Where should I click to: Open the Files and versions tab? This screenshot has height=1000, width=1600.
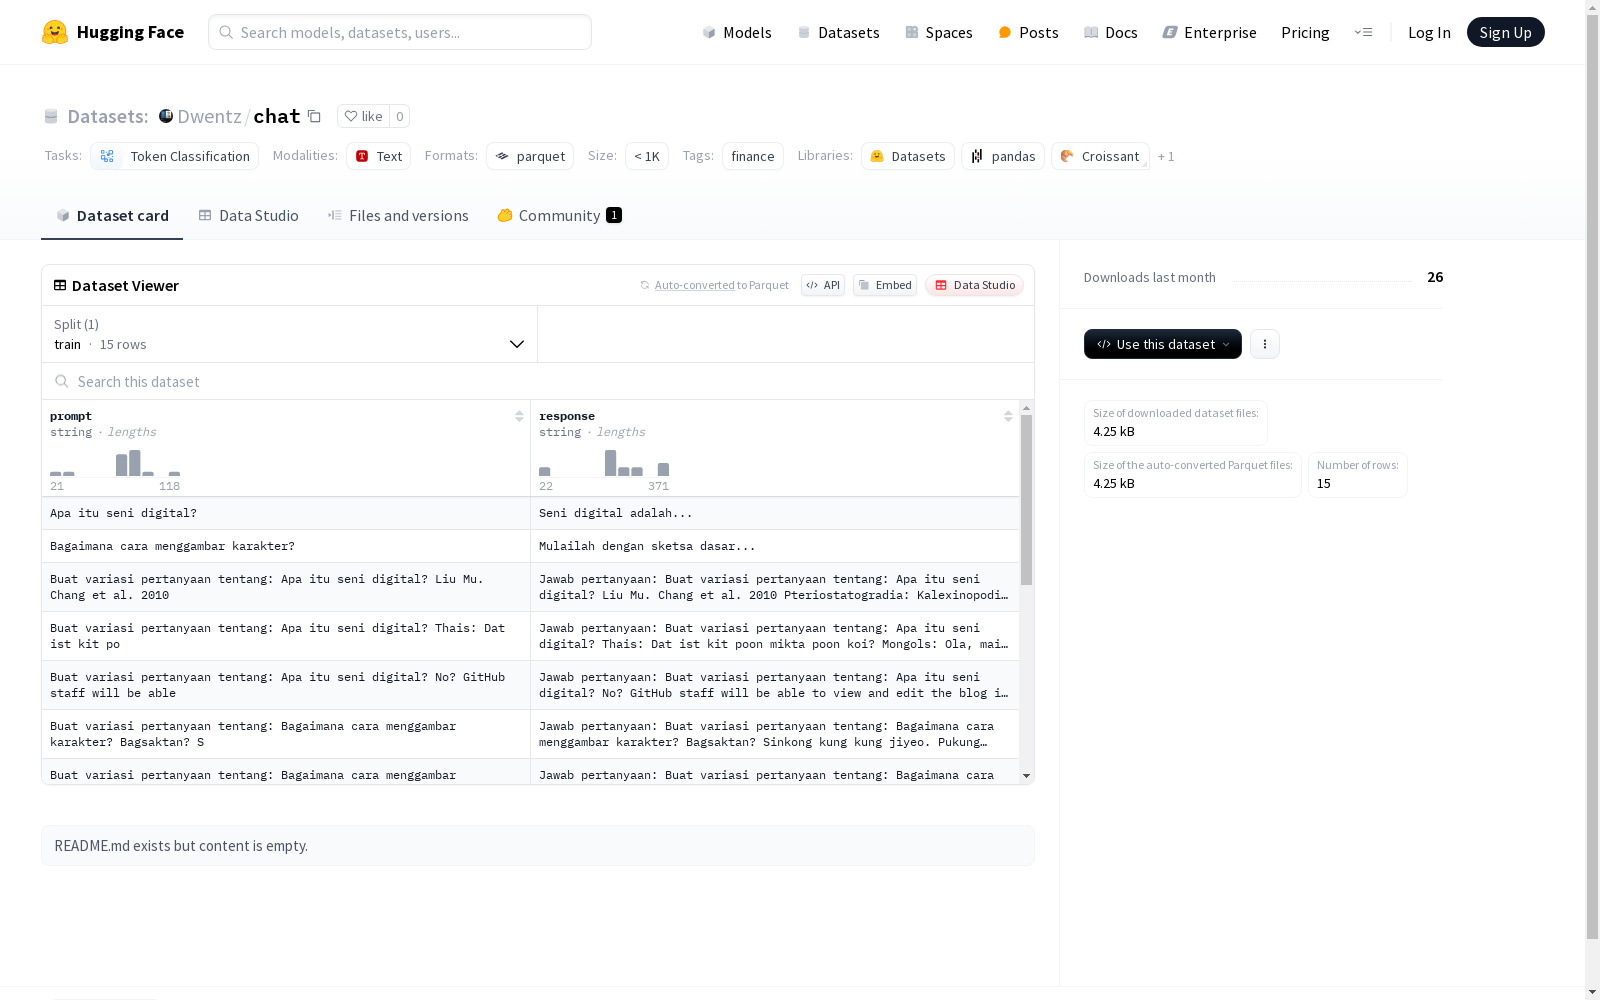pyautogui.click(x=398, y=216)
